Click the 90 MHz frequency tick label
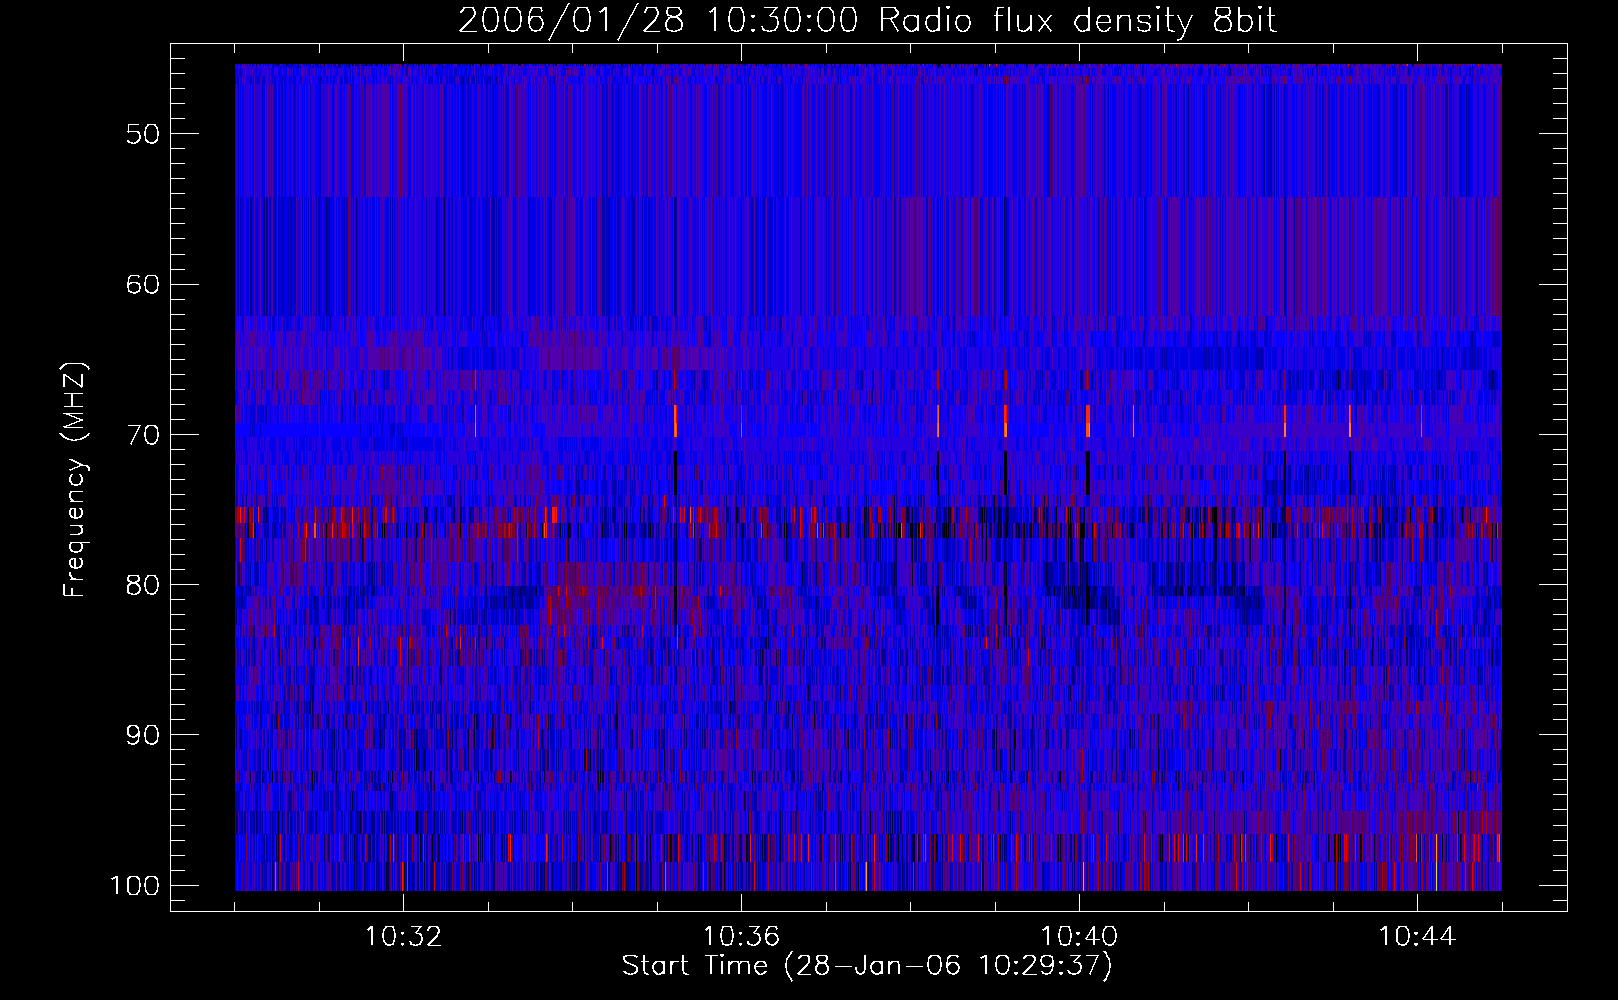 [142, 735]
